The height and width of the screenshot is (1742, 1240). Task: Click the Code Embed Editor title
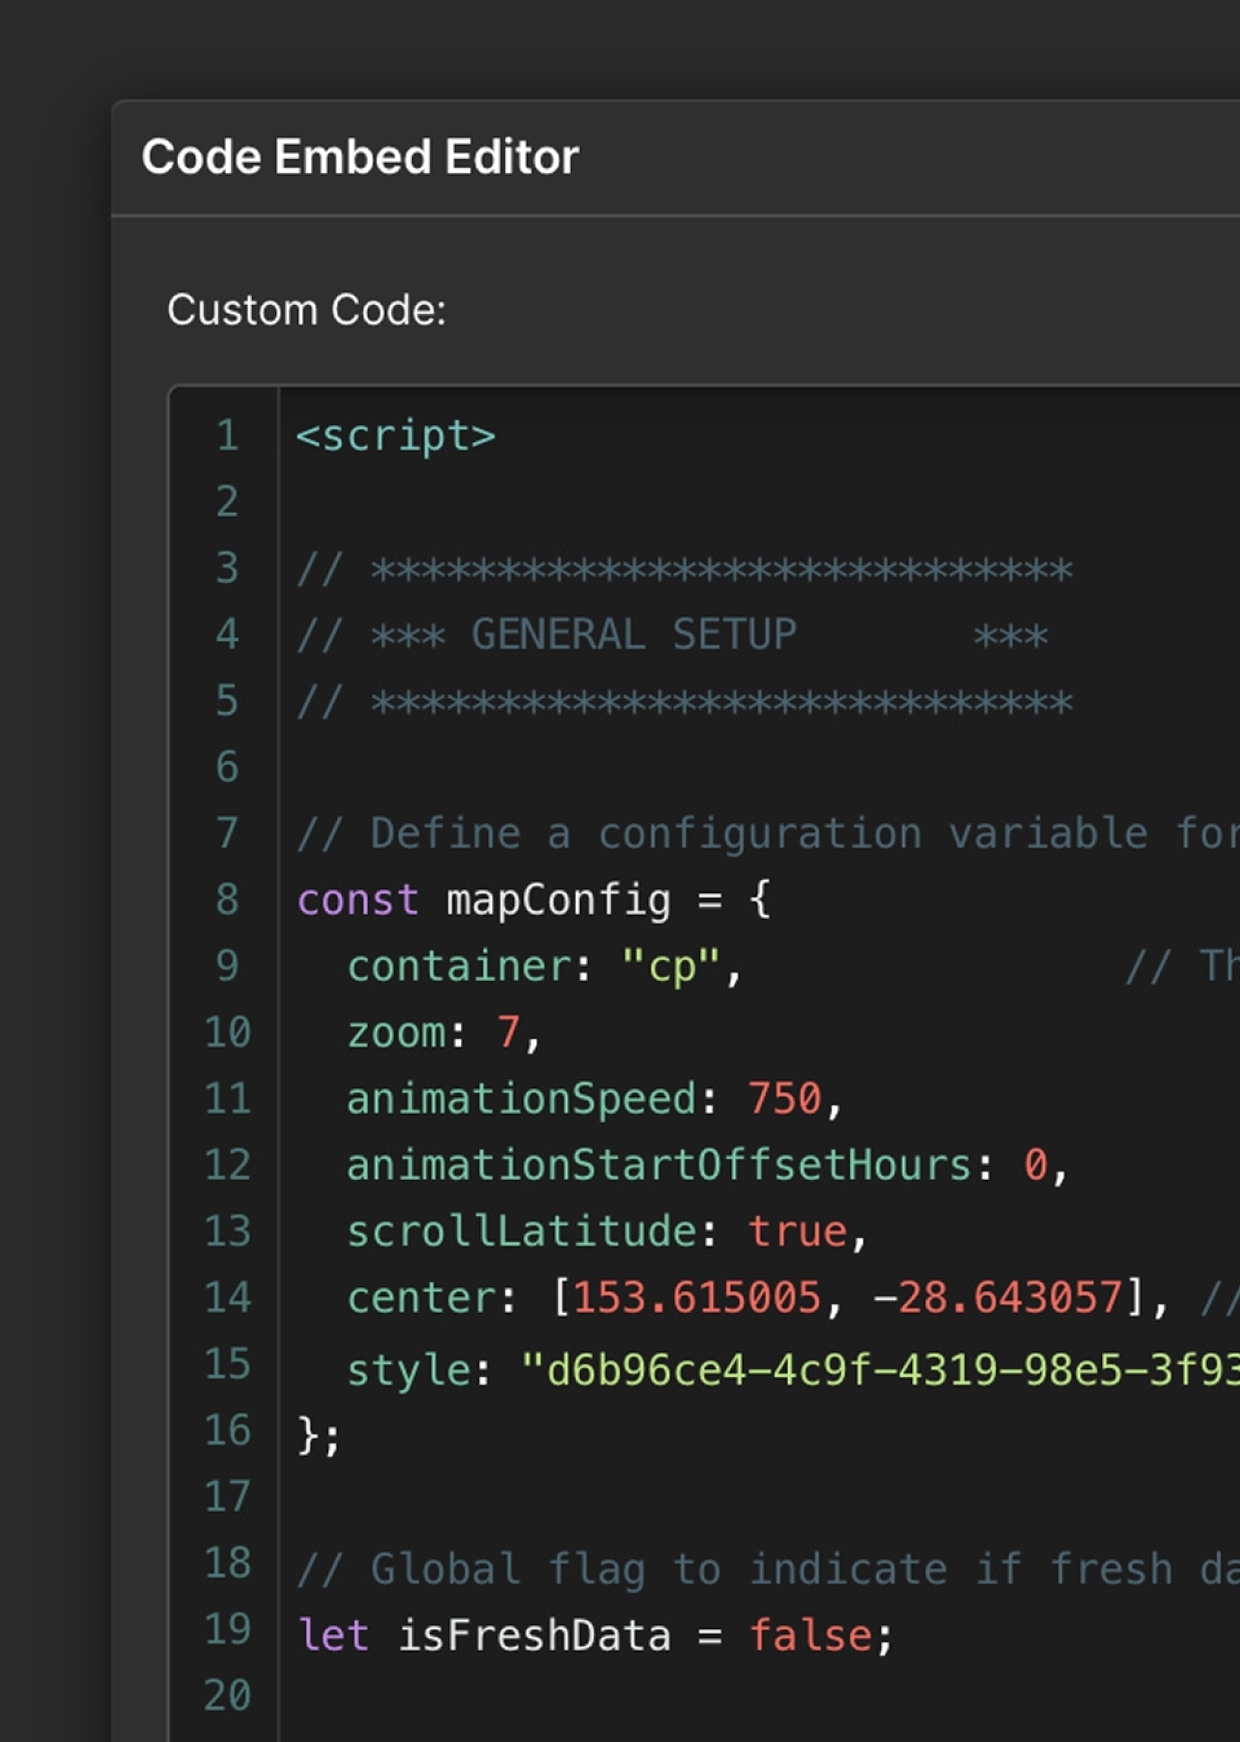tap(360, 157)
